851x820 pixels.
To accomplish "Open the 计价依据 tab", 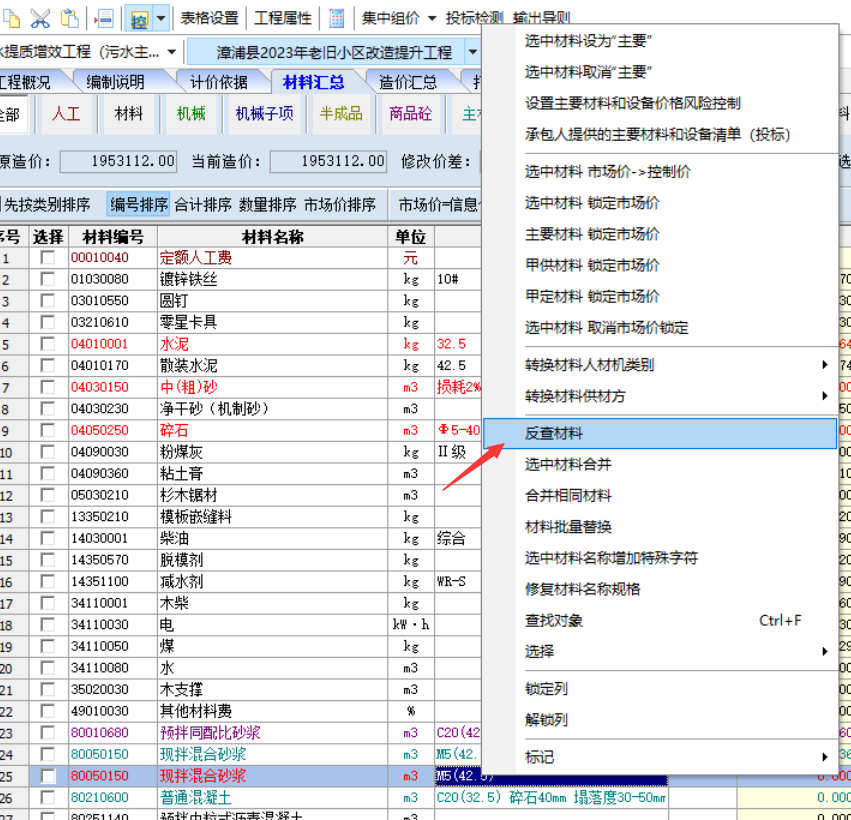I will click(x=219, y=82).
